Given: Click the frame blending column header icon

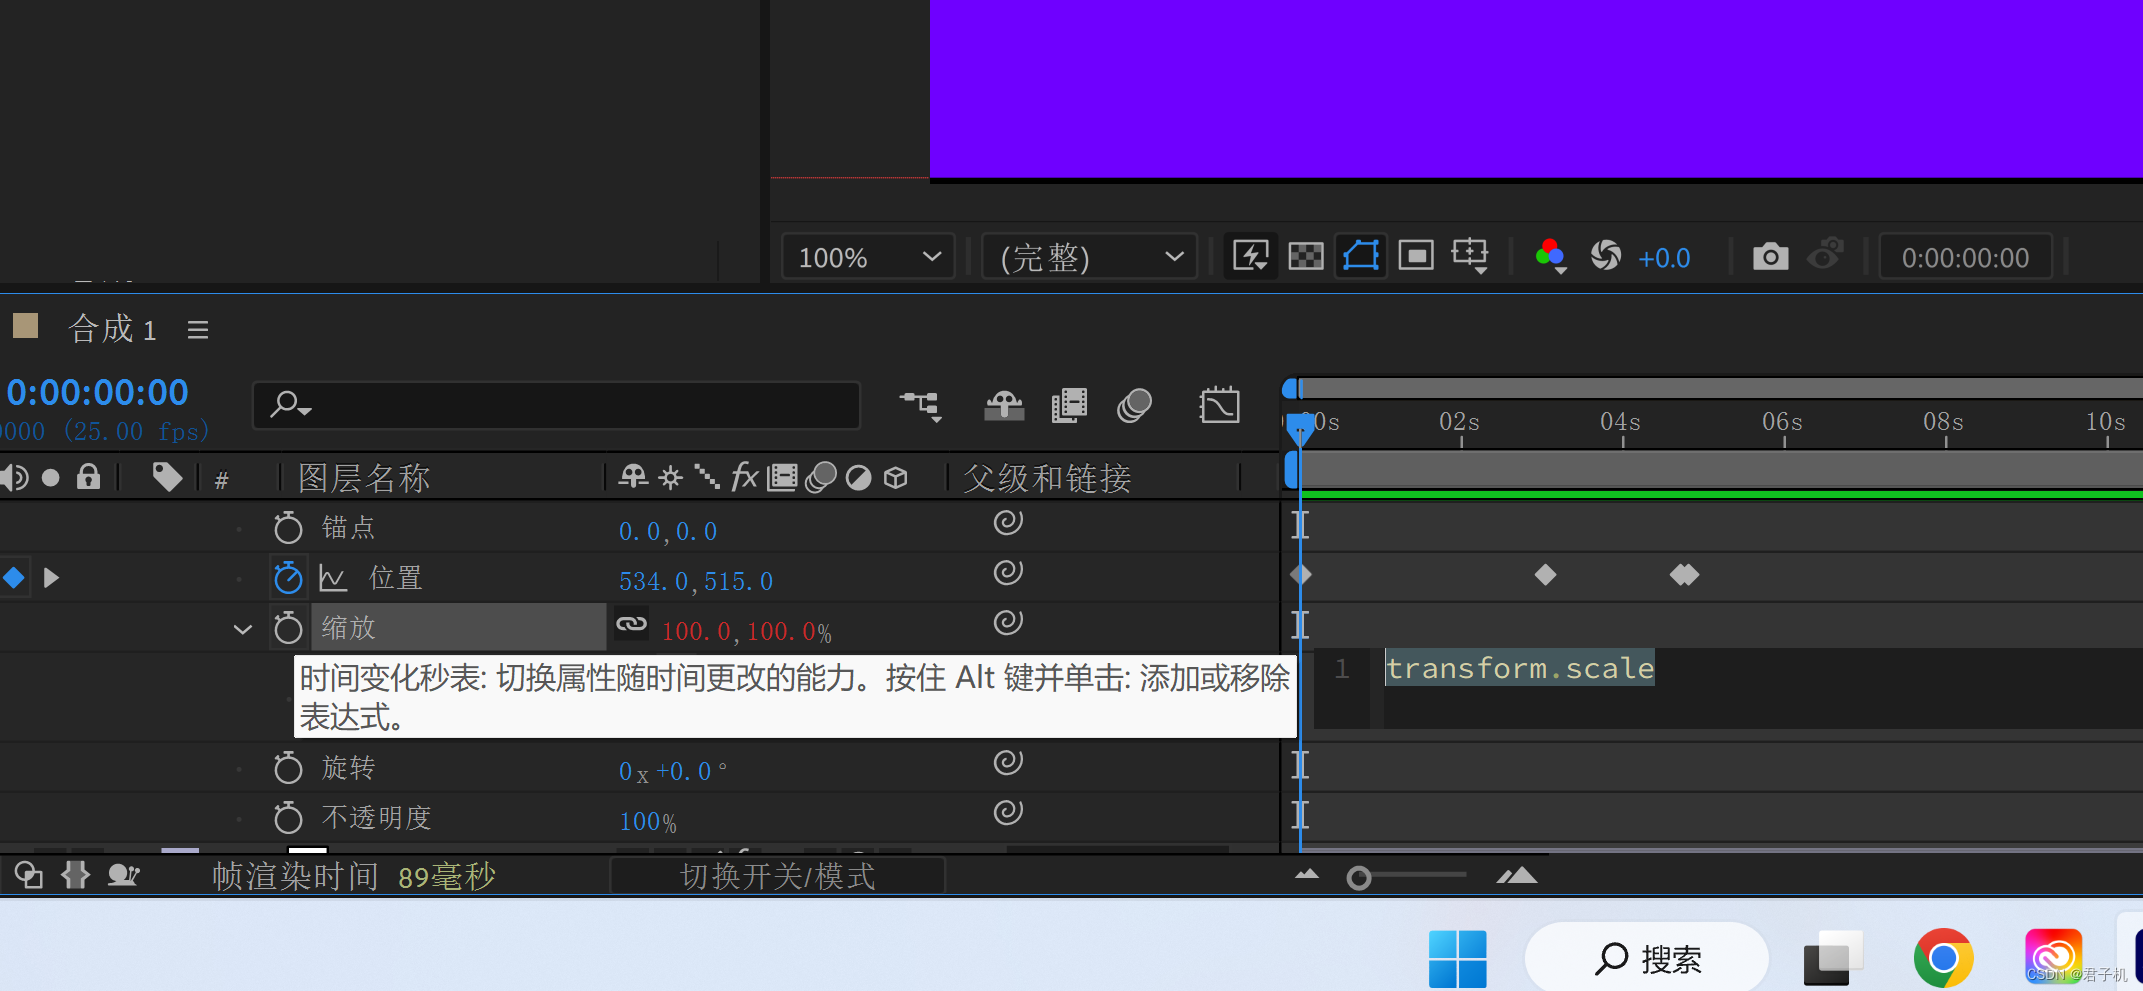Looking at the screenshot, I should 782,478.
